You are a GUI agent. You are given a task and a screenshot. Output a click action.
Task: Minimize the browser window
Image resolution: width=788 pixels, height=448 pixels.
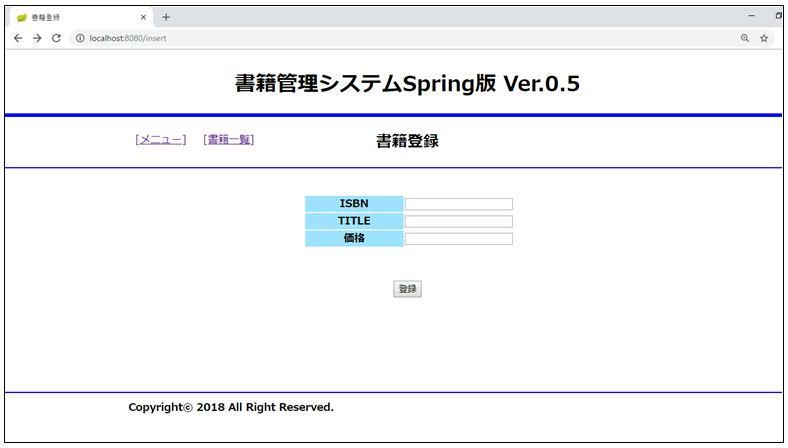[751, 16]
